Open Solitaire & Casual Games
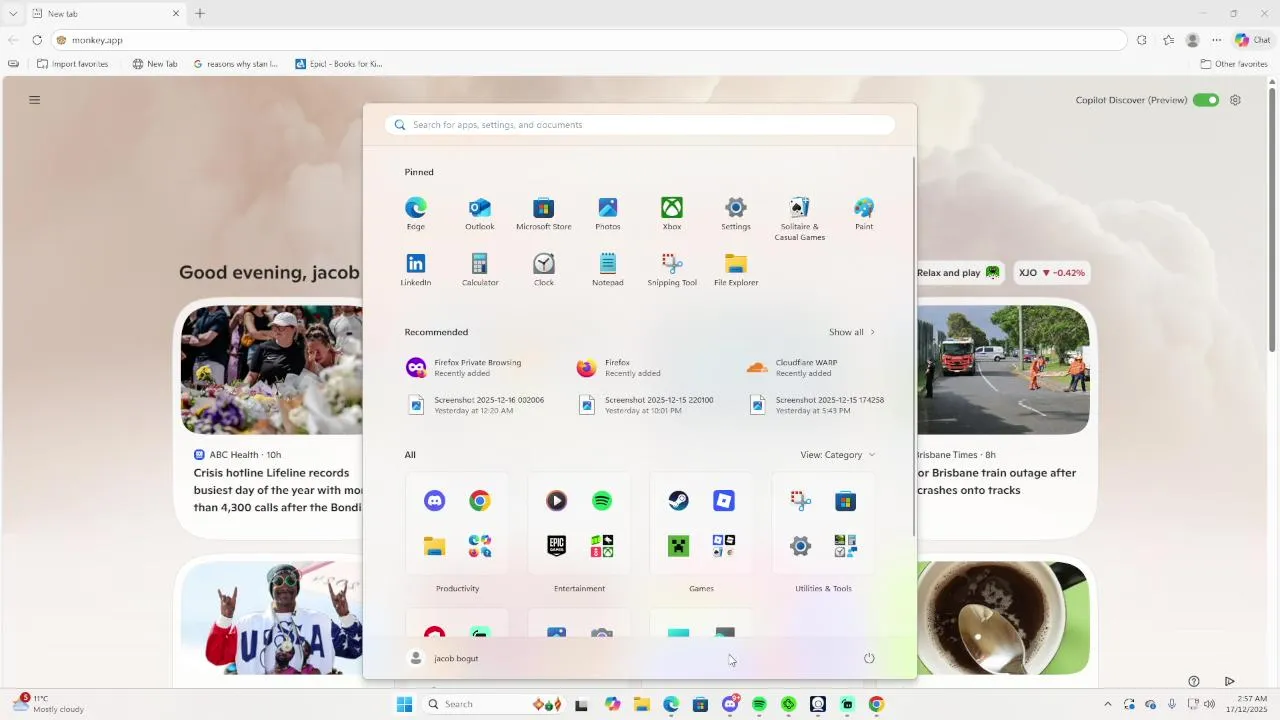Viewport: 1280px width, 720px height. [800, 218]
